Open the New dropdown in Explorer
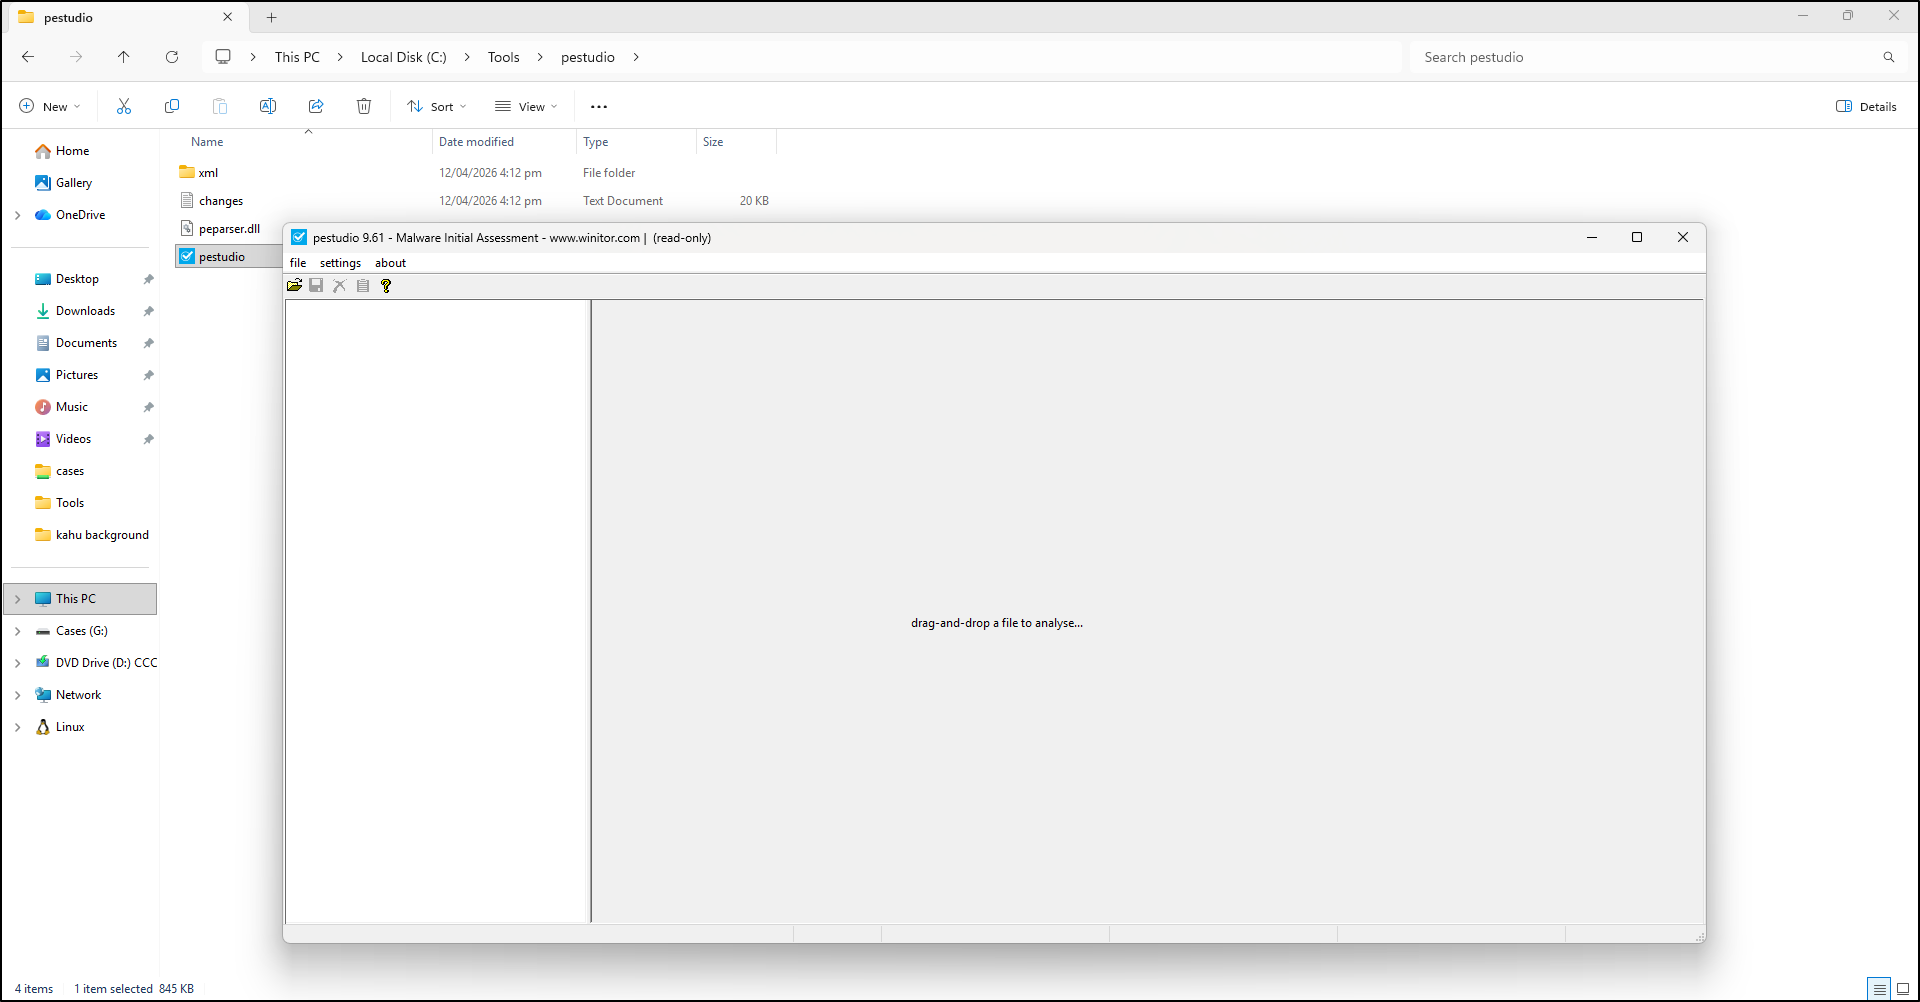1920x1002 pixels. 50,106
